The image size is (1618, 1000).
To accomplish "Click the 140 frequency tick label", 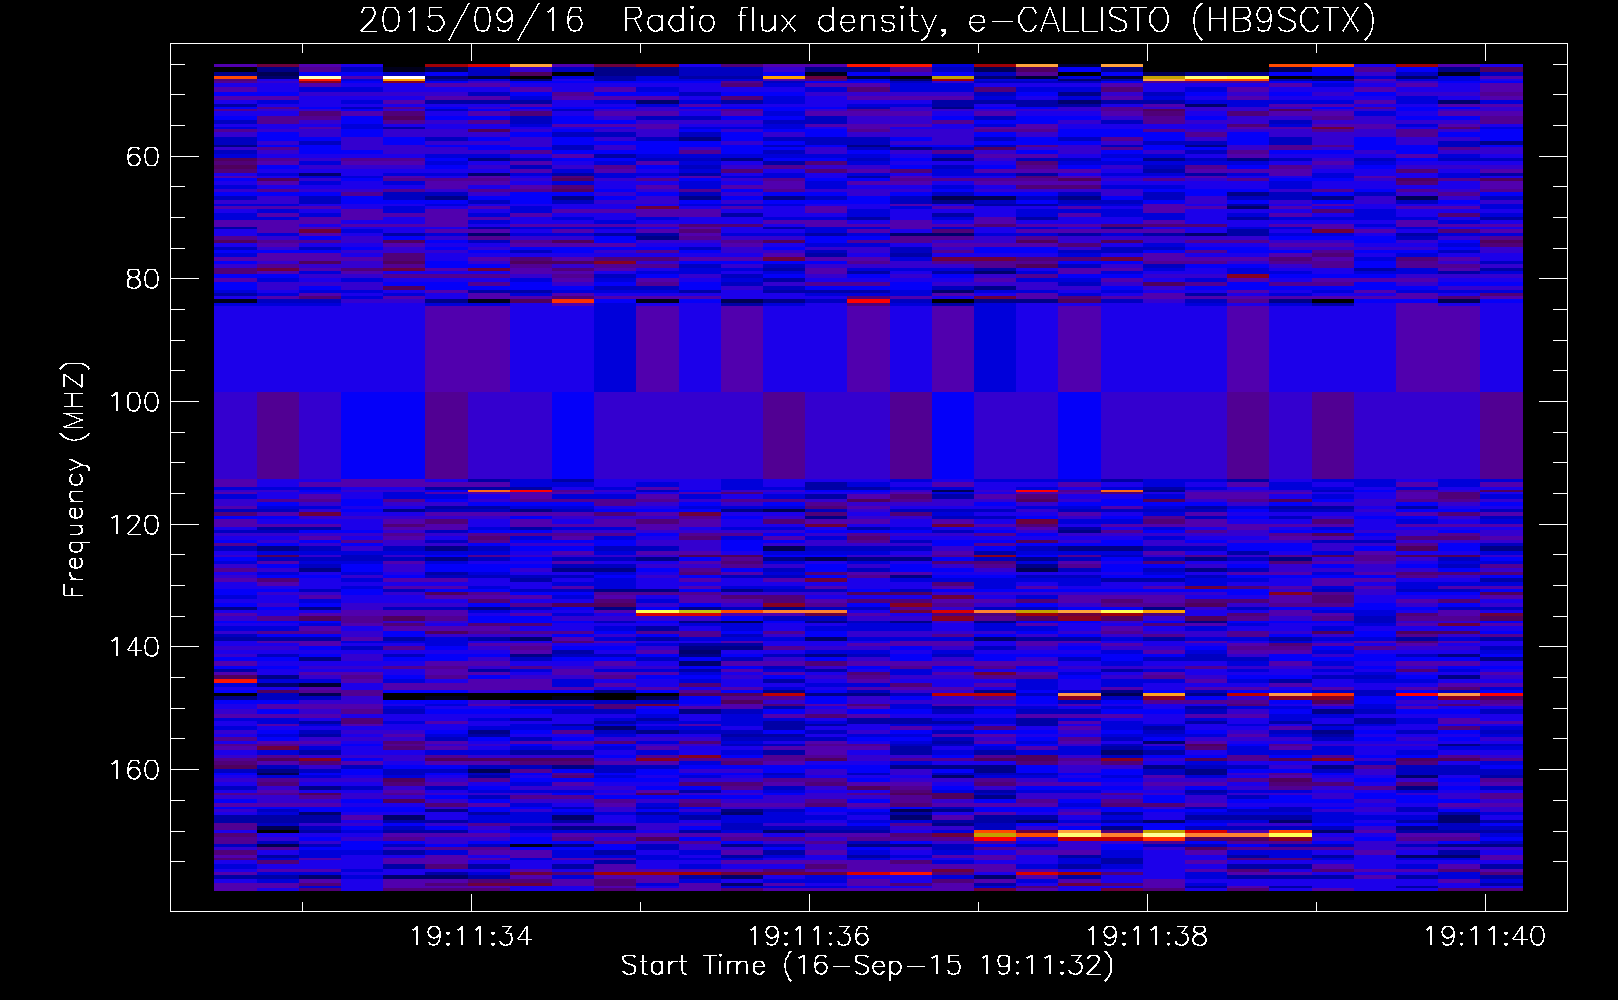I will tap(134, 647).
